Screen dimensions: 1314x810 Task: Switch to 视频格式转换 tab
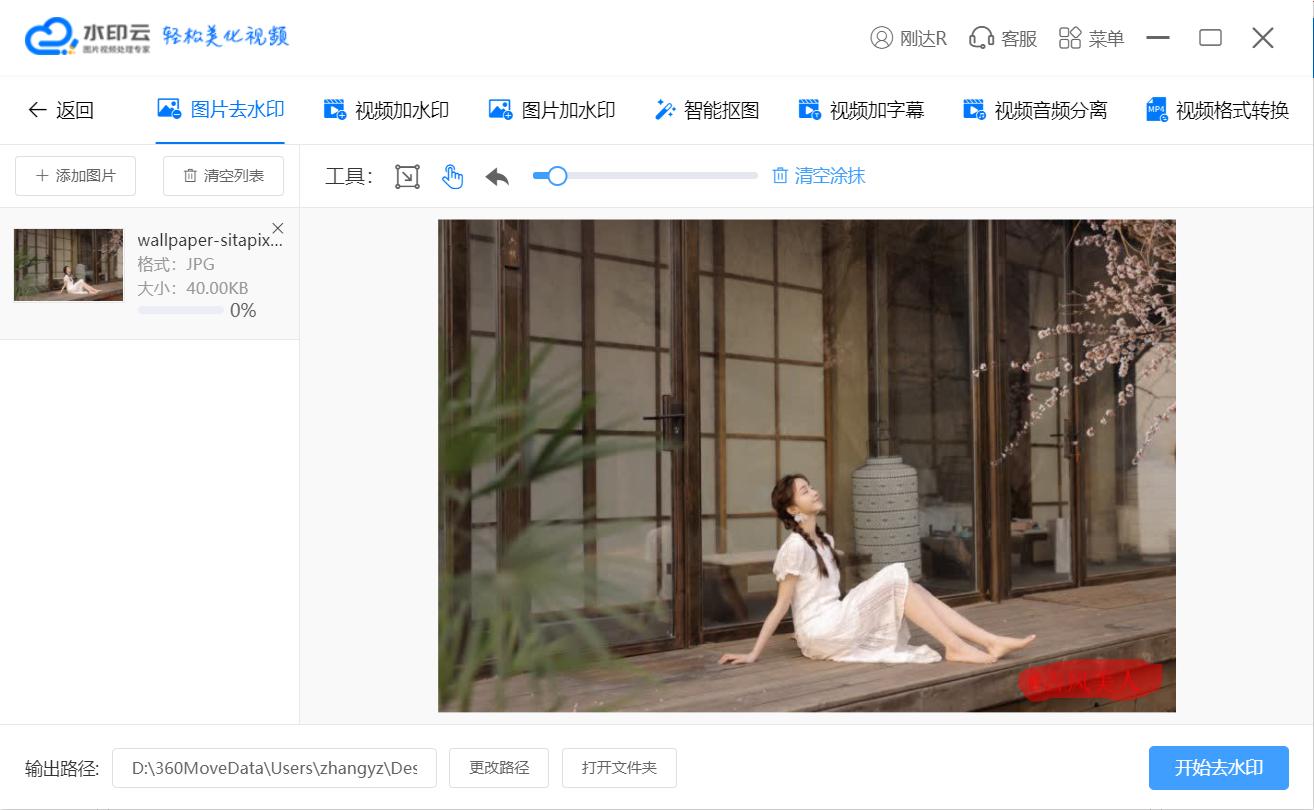coord(1232,110)
